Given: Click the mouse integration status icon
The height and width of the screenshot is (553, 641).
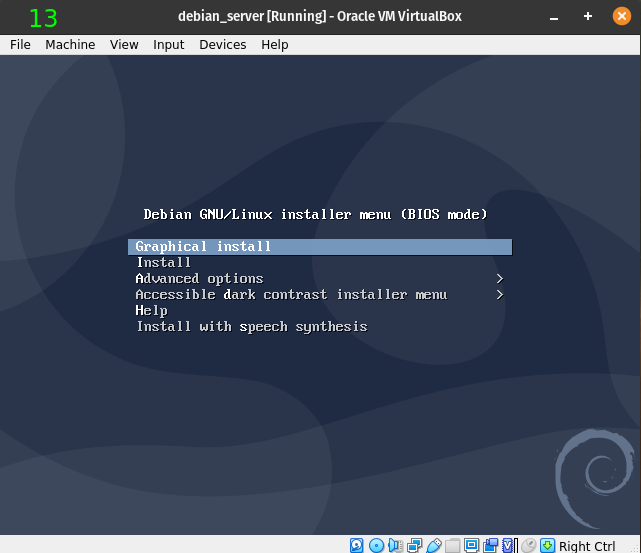Looking at the screenshot, I should [529, 545].
